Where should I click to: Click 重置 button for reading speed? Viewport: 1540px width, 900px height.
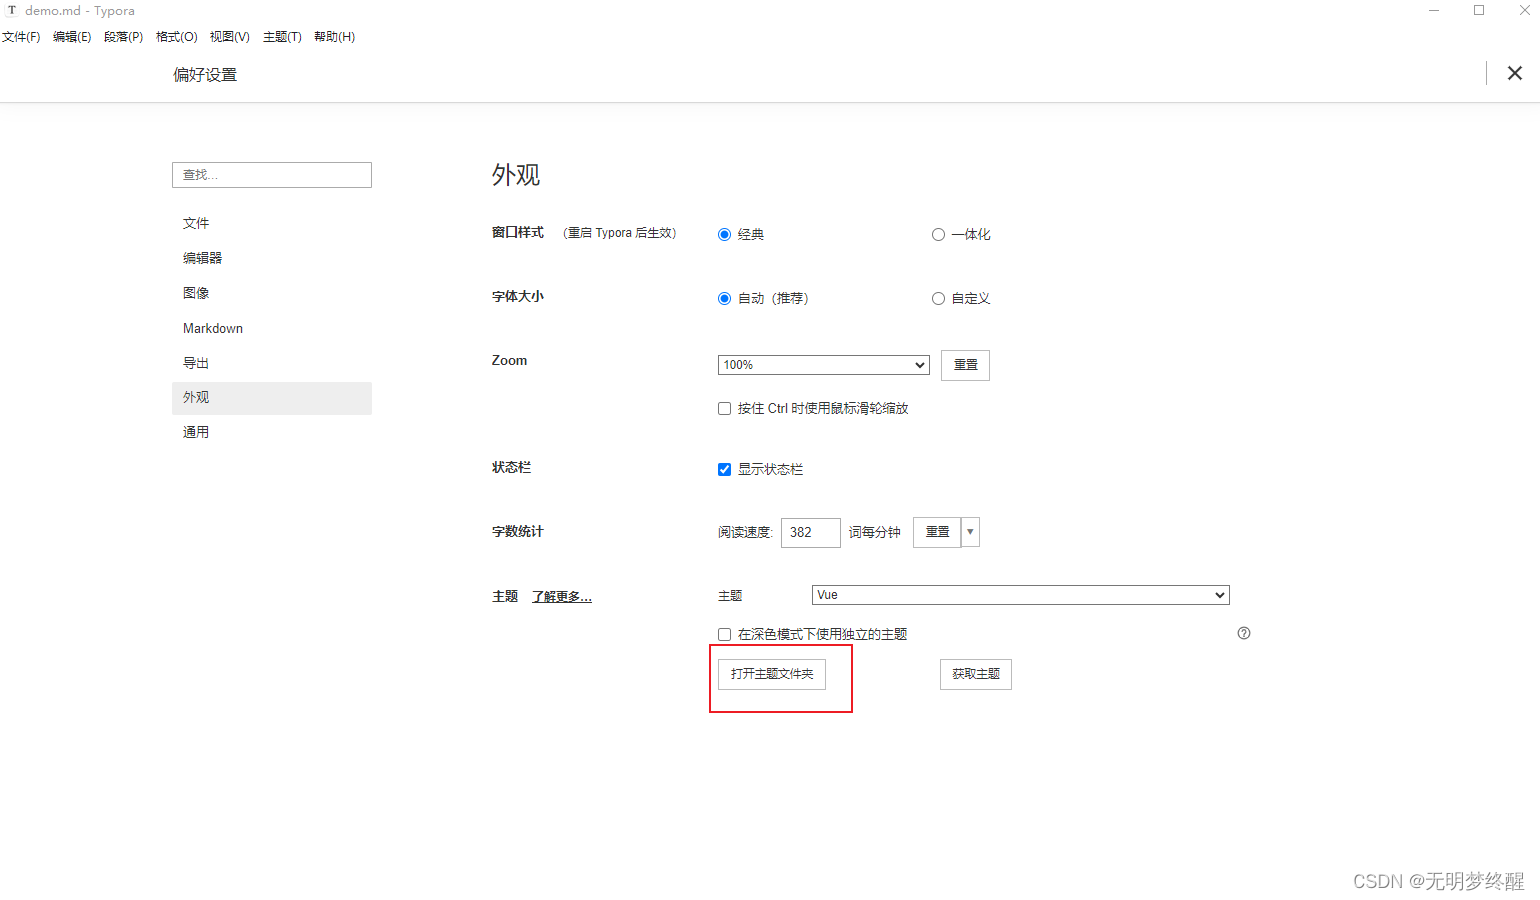(937, 532)
